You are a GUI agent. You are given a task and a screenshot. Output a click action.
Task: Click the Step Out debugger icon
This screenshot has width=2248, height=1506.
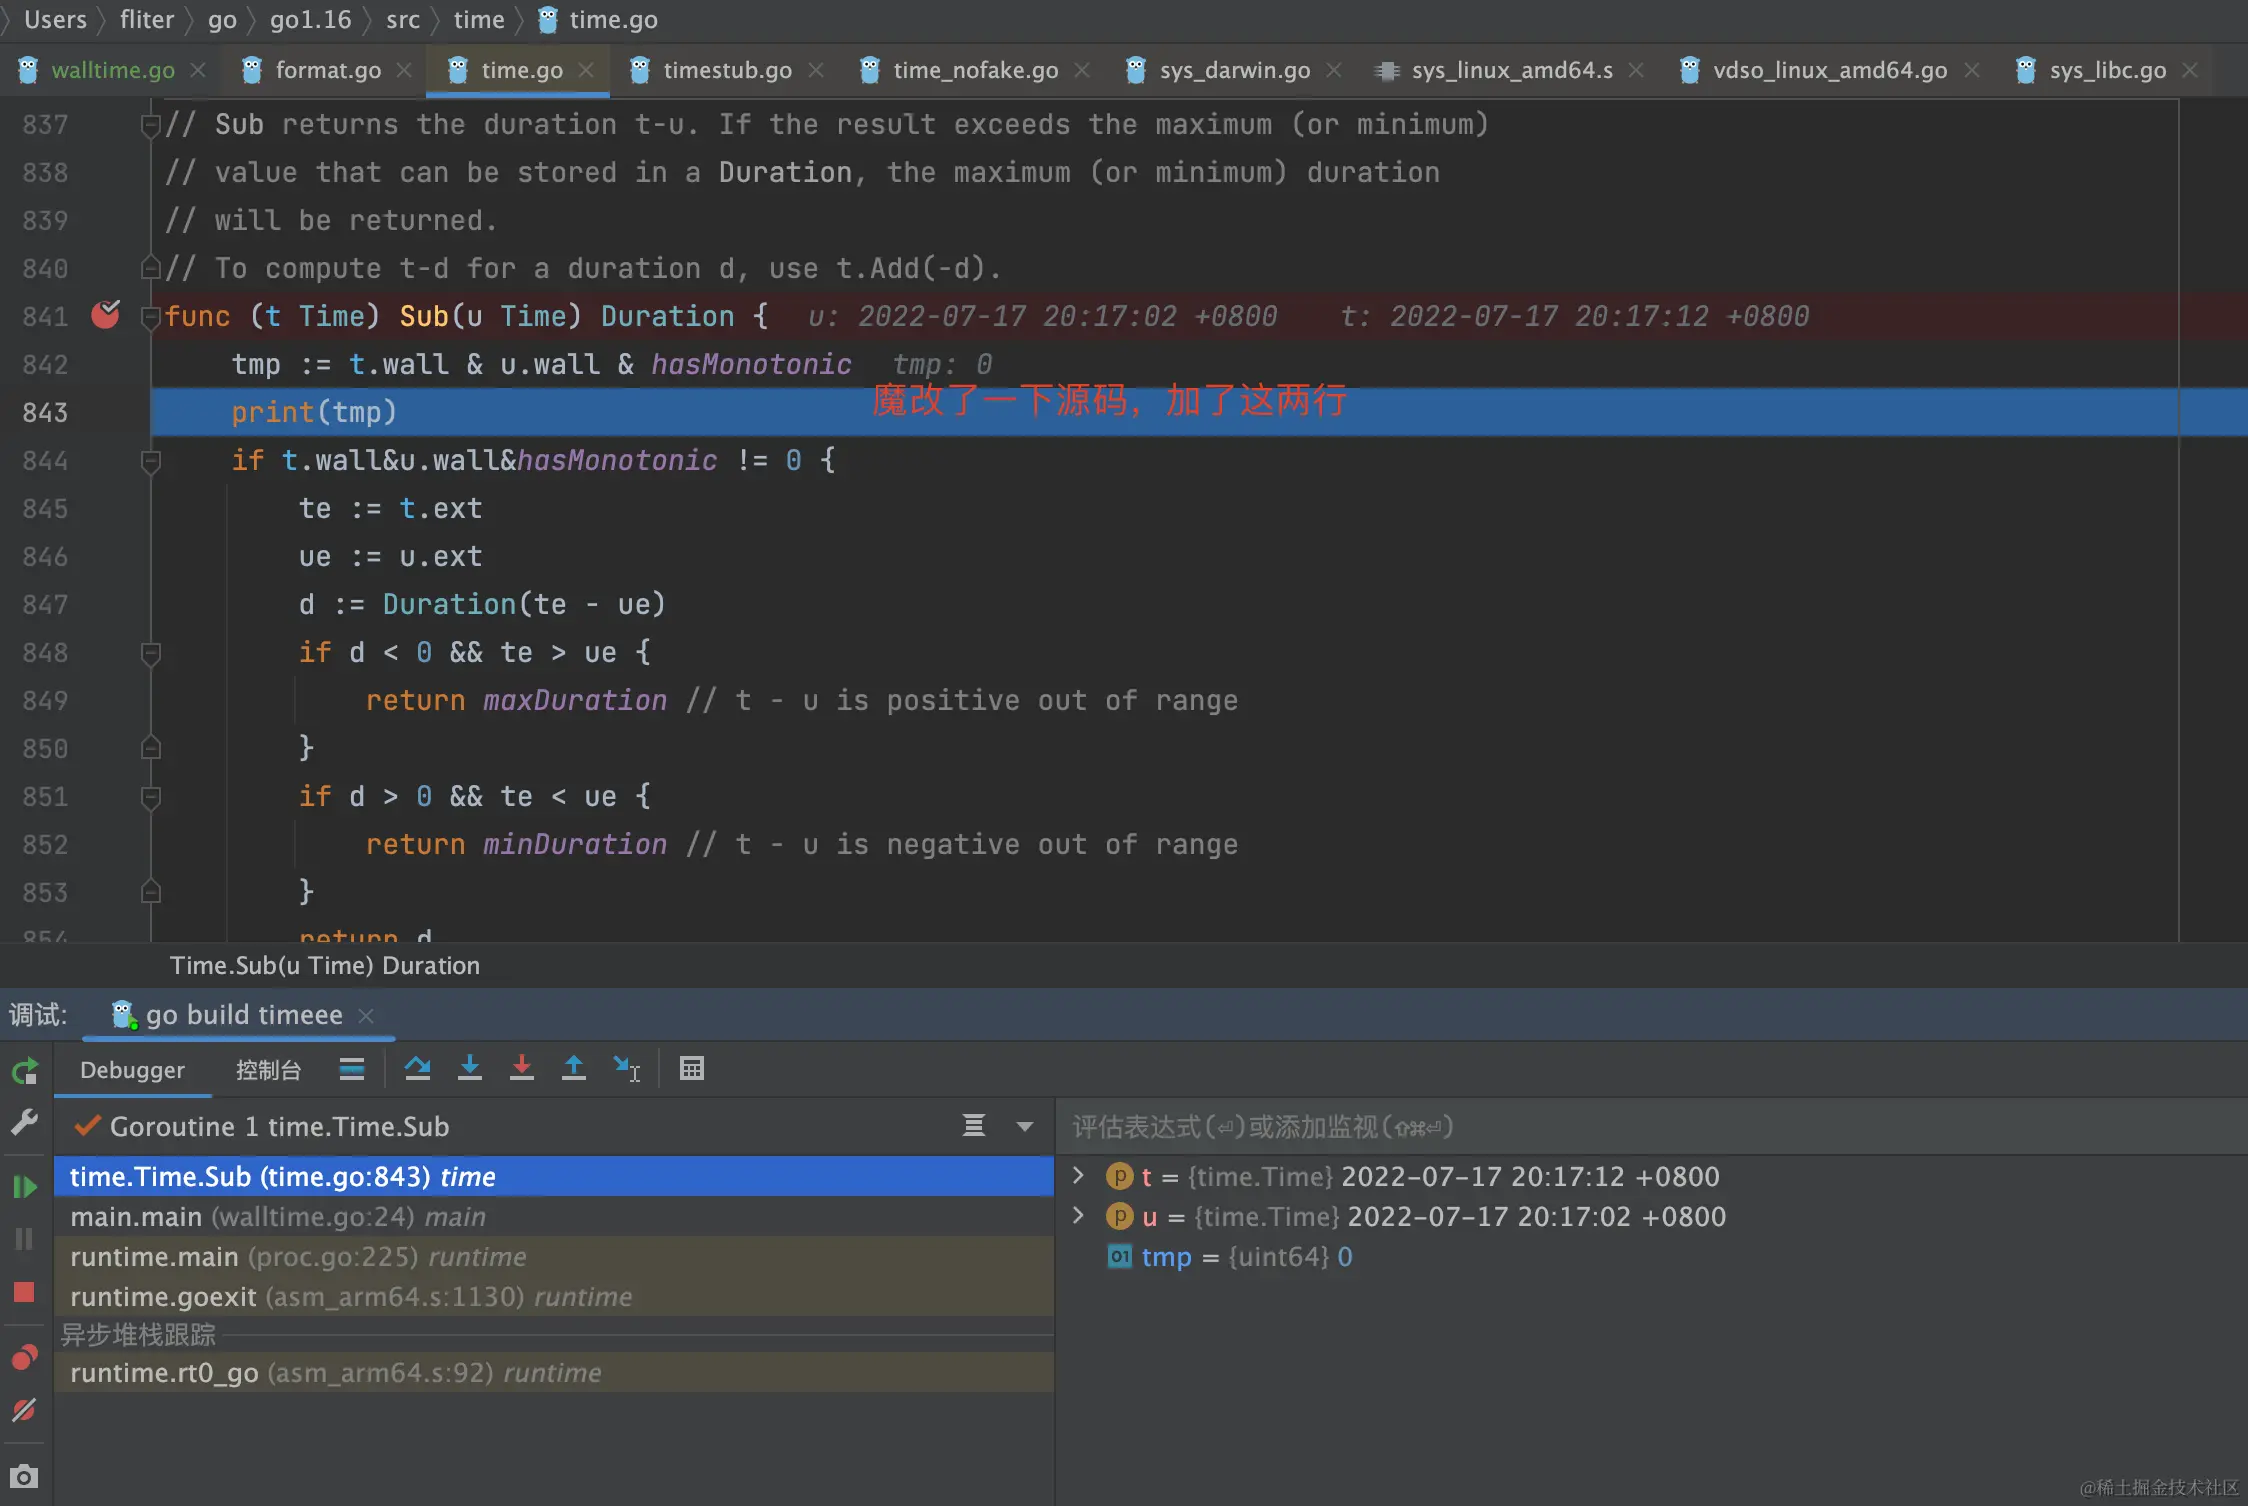(x=573, y=1069)
